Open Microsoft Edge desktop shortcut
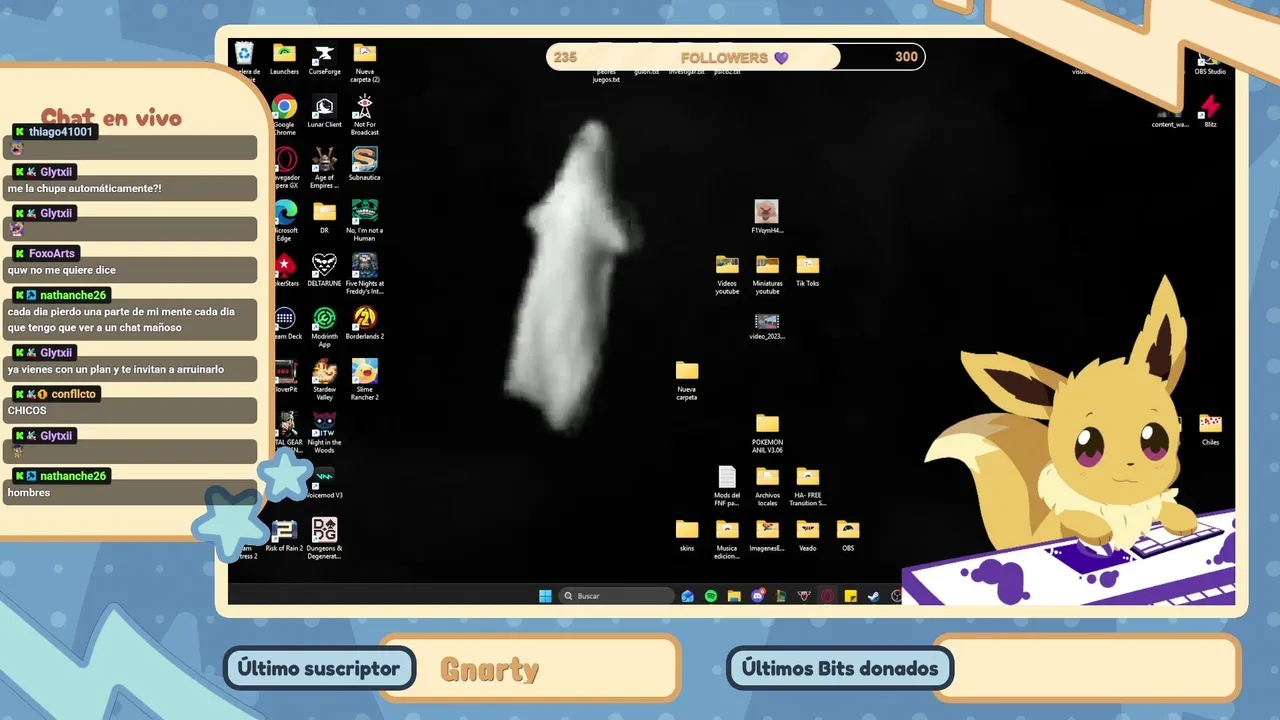 pyautogui.click(x=285, y=221)
